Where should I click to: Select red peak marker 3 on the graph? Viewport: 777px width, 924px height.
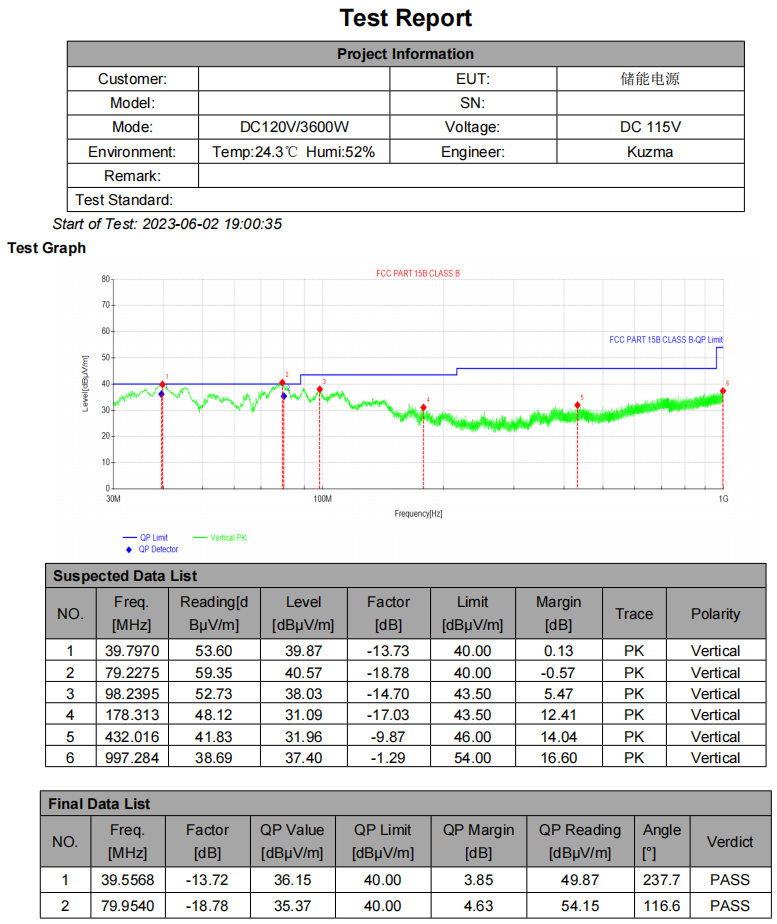(x=320, y=389)
